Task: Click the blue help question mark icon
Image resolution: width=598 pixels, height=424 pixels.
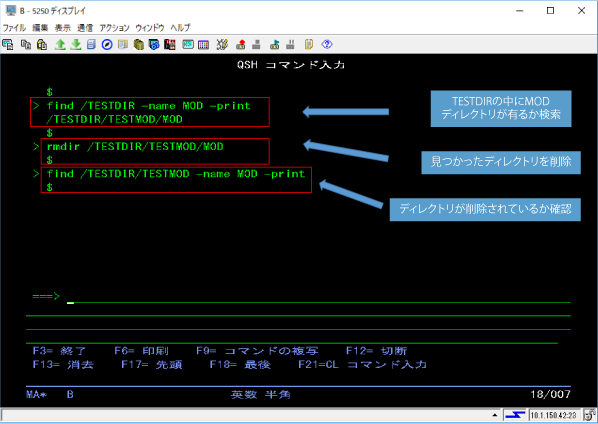Action: tap(327, 44)
